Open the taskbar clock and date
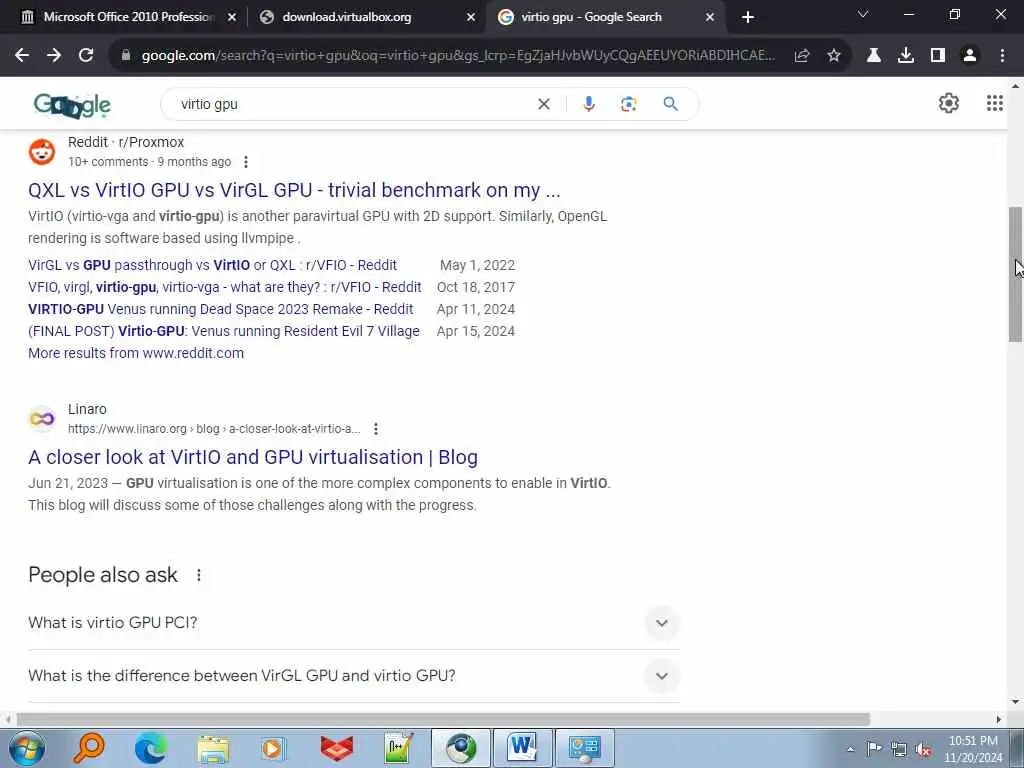The image size is (1024, 768). point(973,749)
